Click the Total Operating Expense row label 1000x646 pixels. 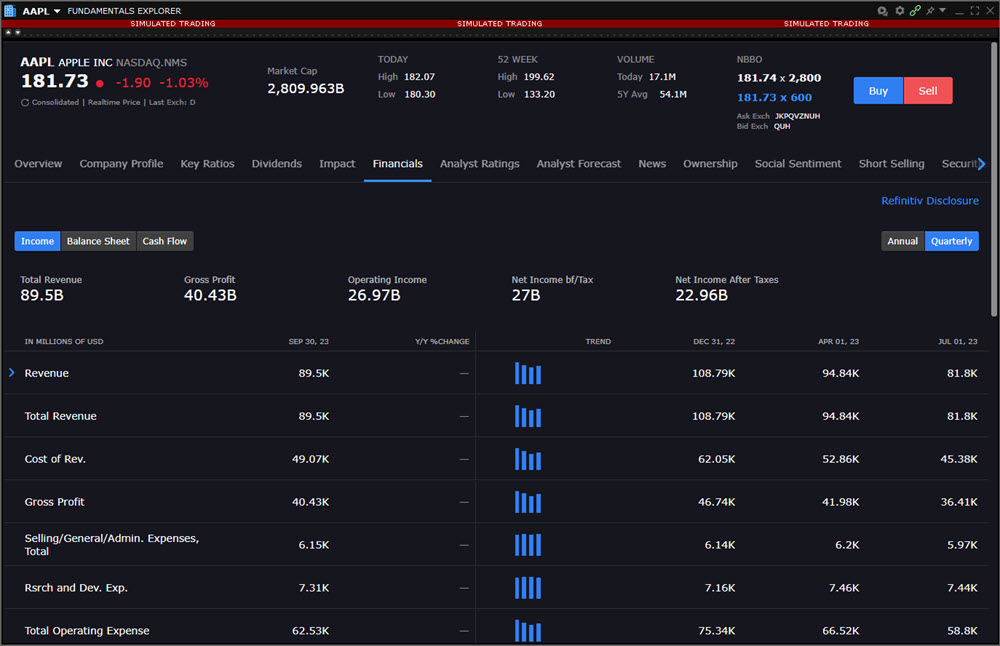click(87, 631)
